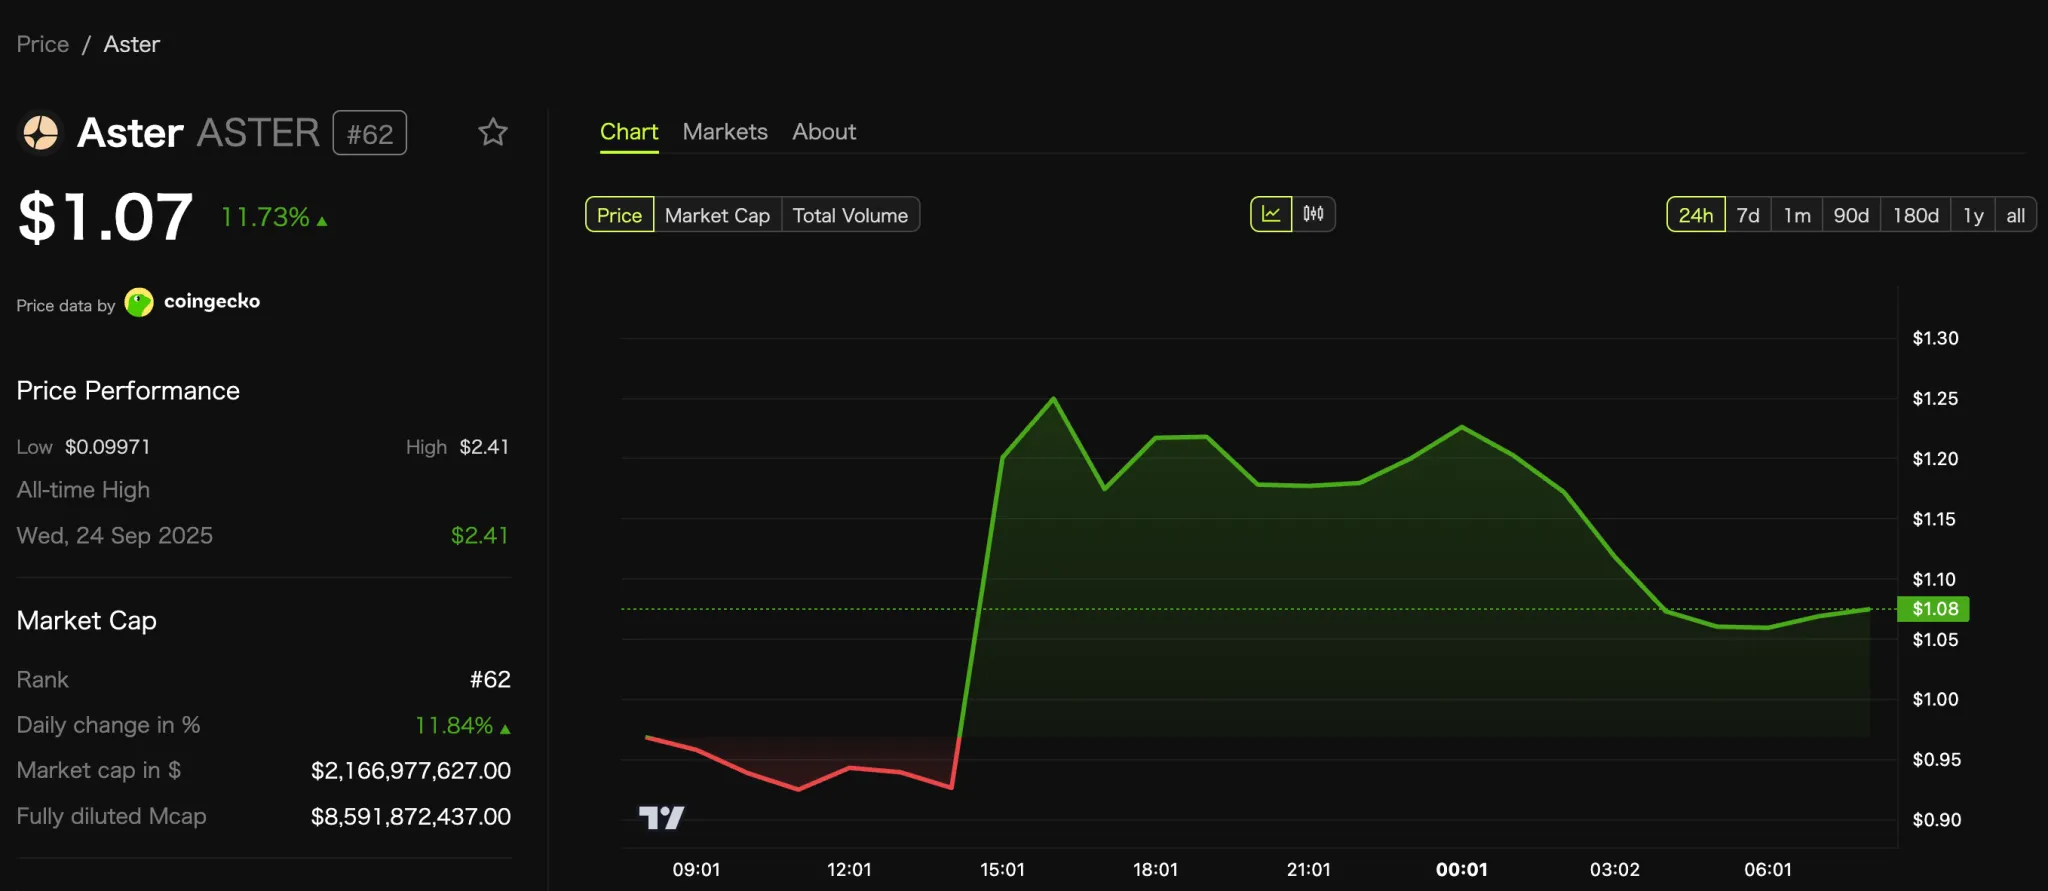This screenshot has width=2048, height=891.
Task: Click the #62 rank badge
Action: tap(369, 134)
